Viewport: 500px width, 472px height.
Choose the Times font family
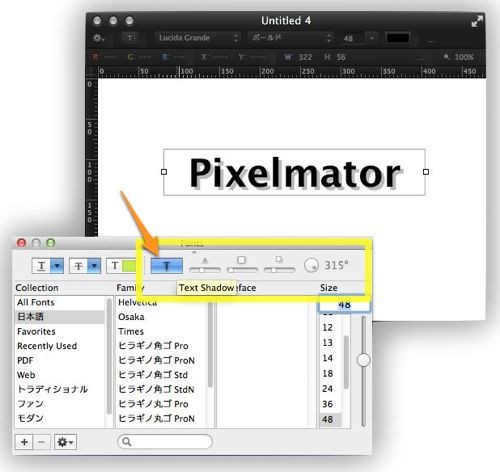click(x=162, y=332)
